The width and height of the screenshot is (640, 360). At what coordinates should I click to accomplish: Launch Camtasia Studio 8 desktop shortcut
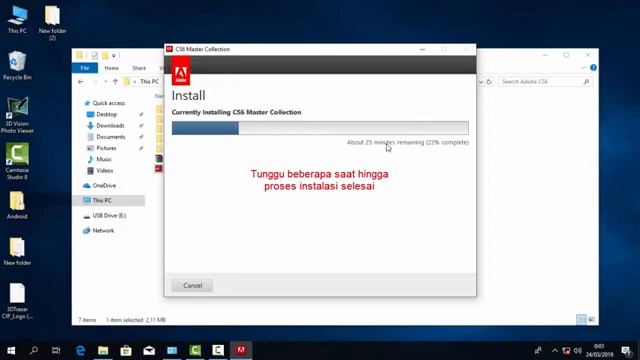click(x=17, y=161)
